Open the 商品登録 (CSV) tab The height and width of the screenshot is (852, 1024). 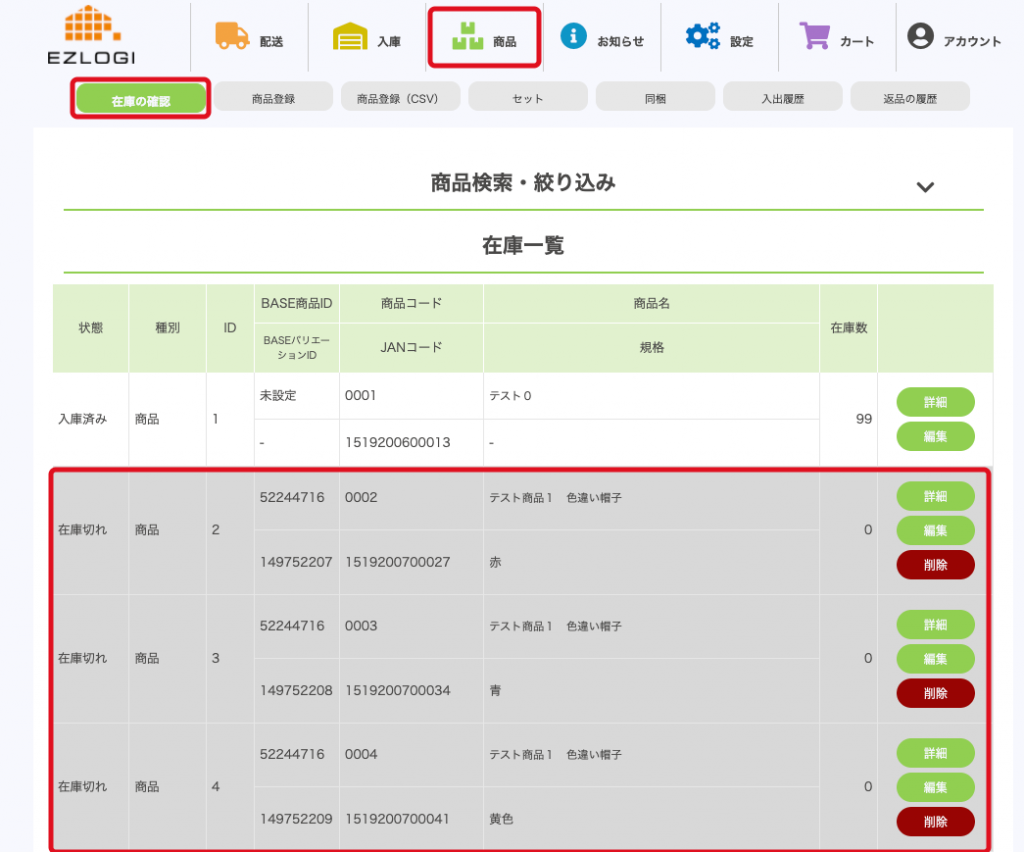pyautogui.click(x=400, y=99)
